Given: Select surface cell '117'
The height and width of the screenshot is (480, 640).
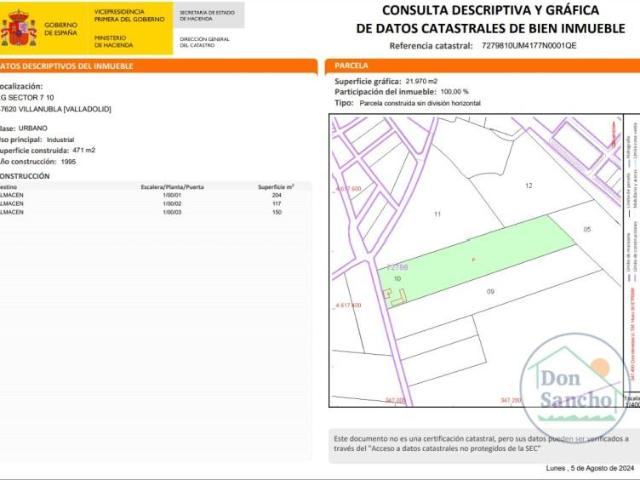Looking at the screenshot, I should click(x=277, y=204).
